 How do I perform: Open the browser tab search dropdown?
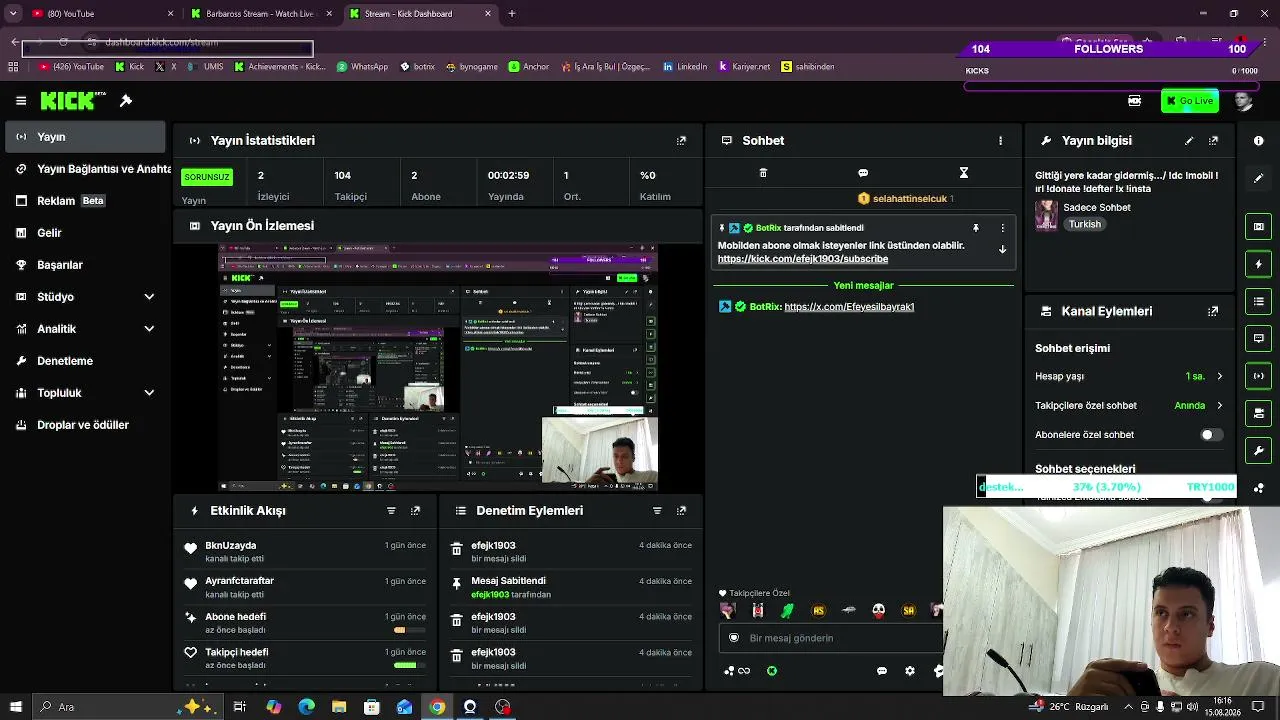point(14,14)
